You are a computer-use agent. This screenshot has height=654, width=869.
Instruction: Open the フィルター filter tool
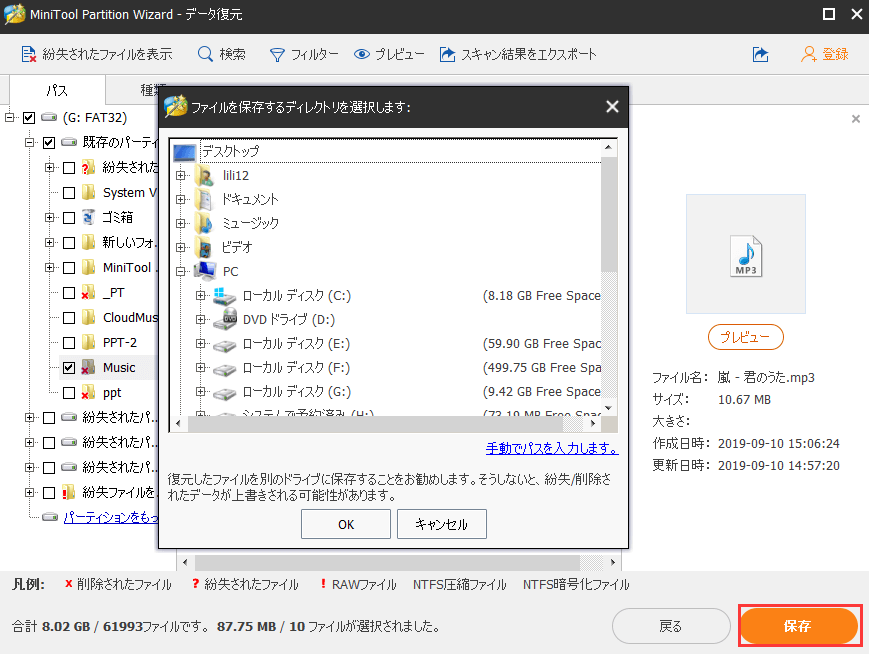(x=304, y=54)
